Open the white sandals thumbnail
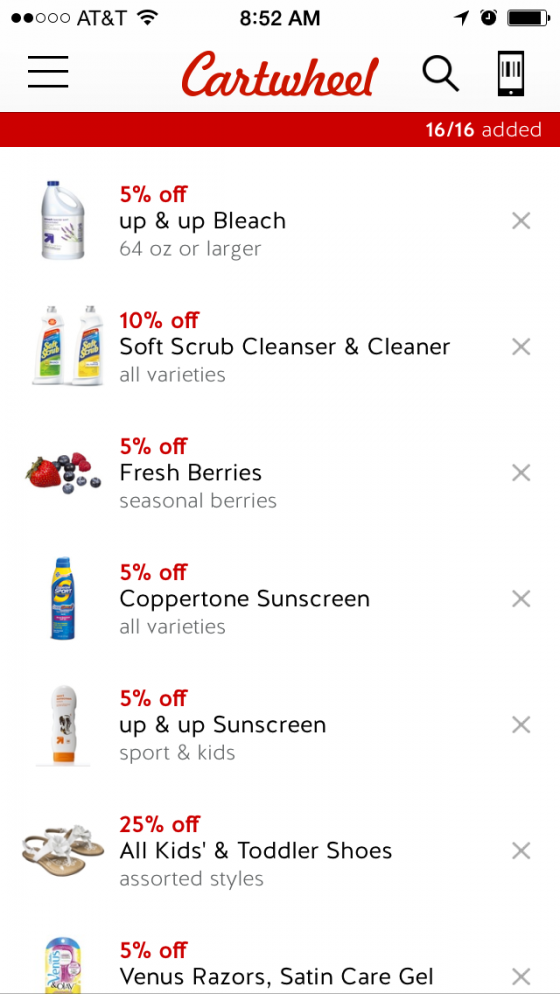Screen dimensions: 560x994 (x=63, y=850)
